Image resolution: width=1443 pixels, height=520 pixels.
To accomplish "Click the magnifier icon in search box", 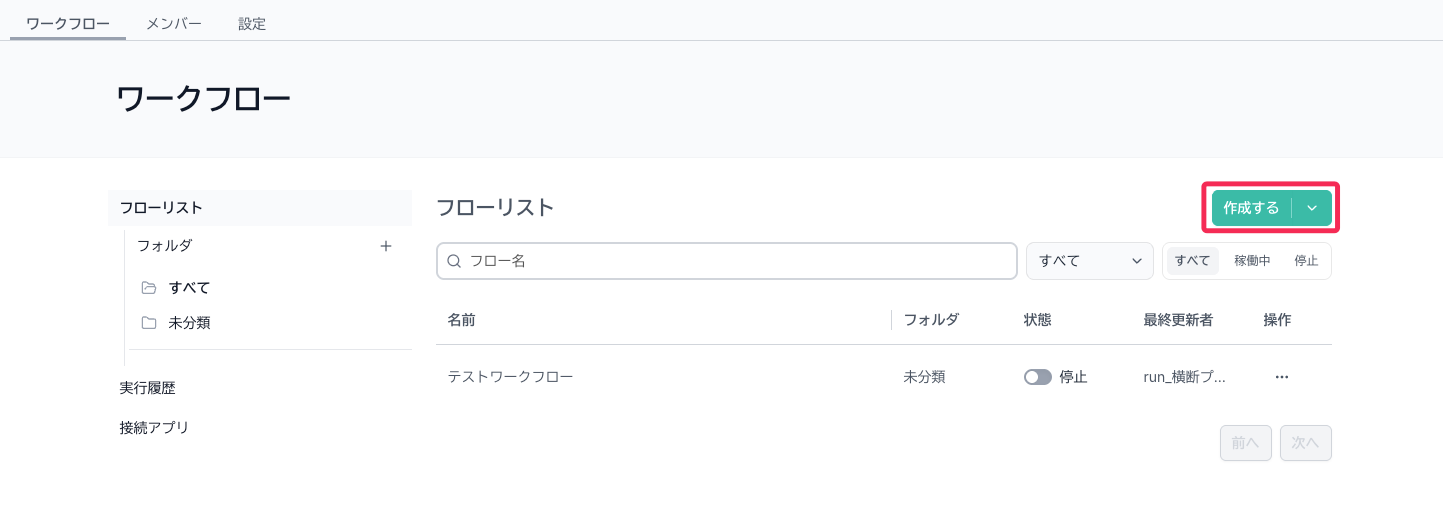I will [x=454, y=261].
